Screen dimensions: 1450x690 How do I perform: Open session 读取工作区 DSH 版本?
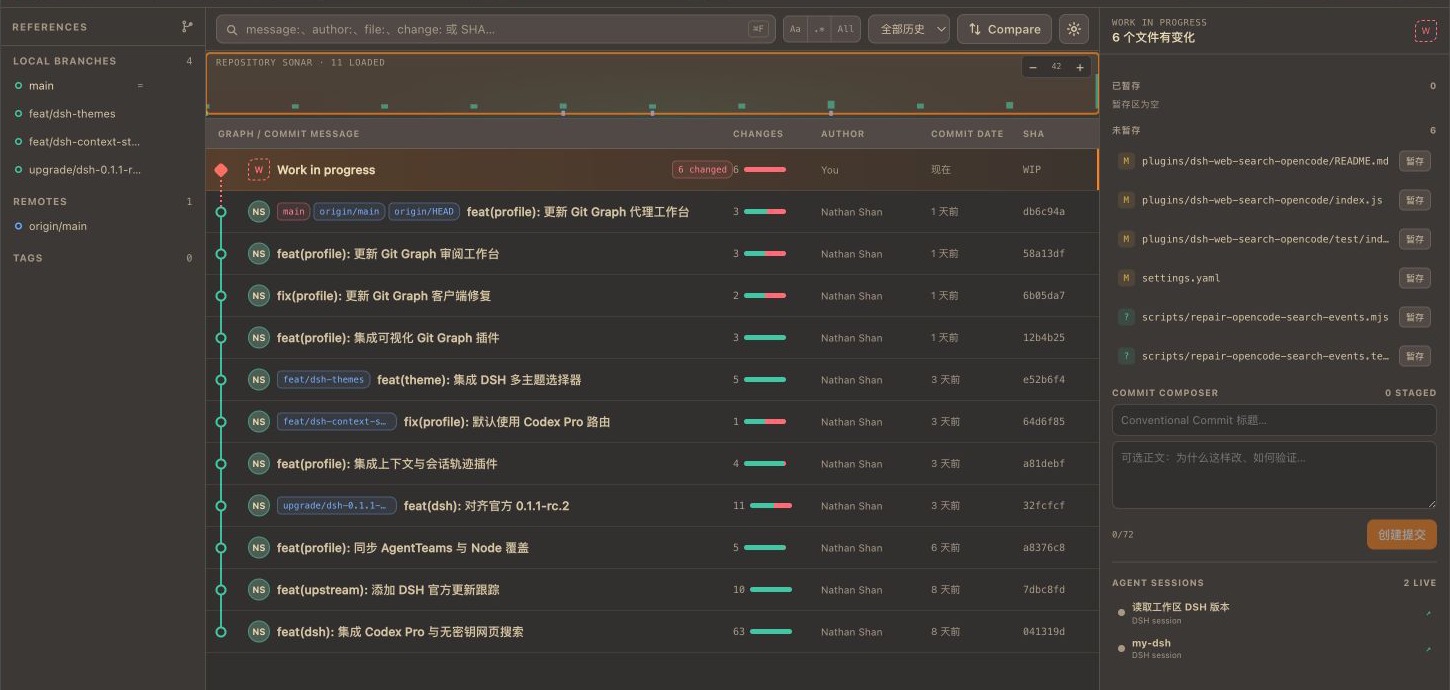[1274, 613]
